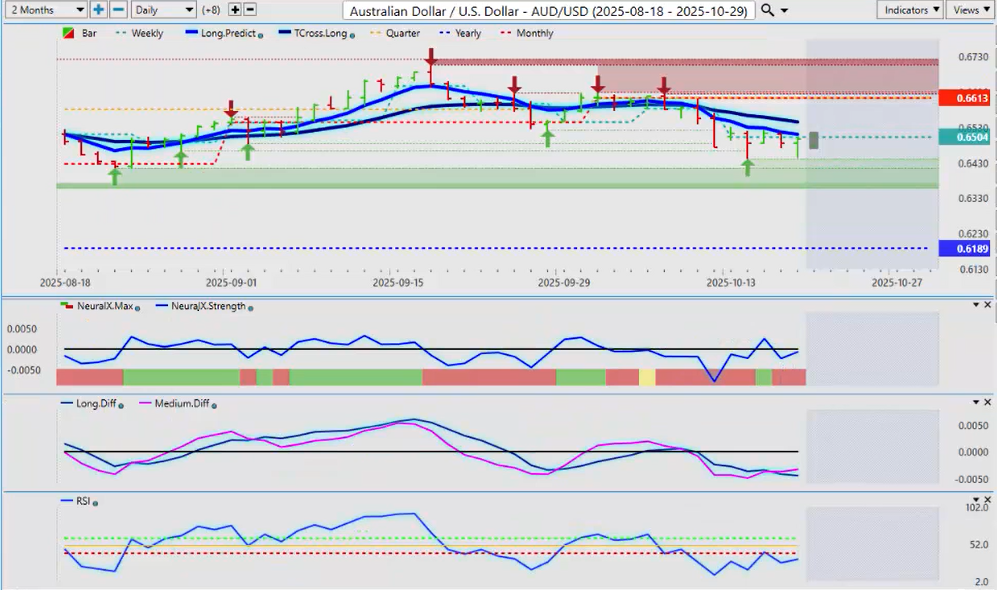Open the Daily interval dropdown
The height and width of the screenshot is (590, 997).
click(x=163, y=10)
